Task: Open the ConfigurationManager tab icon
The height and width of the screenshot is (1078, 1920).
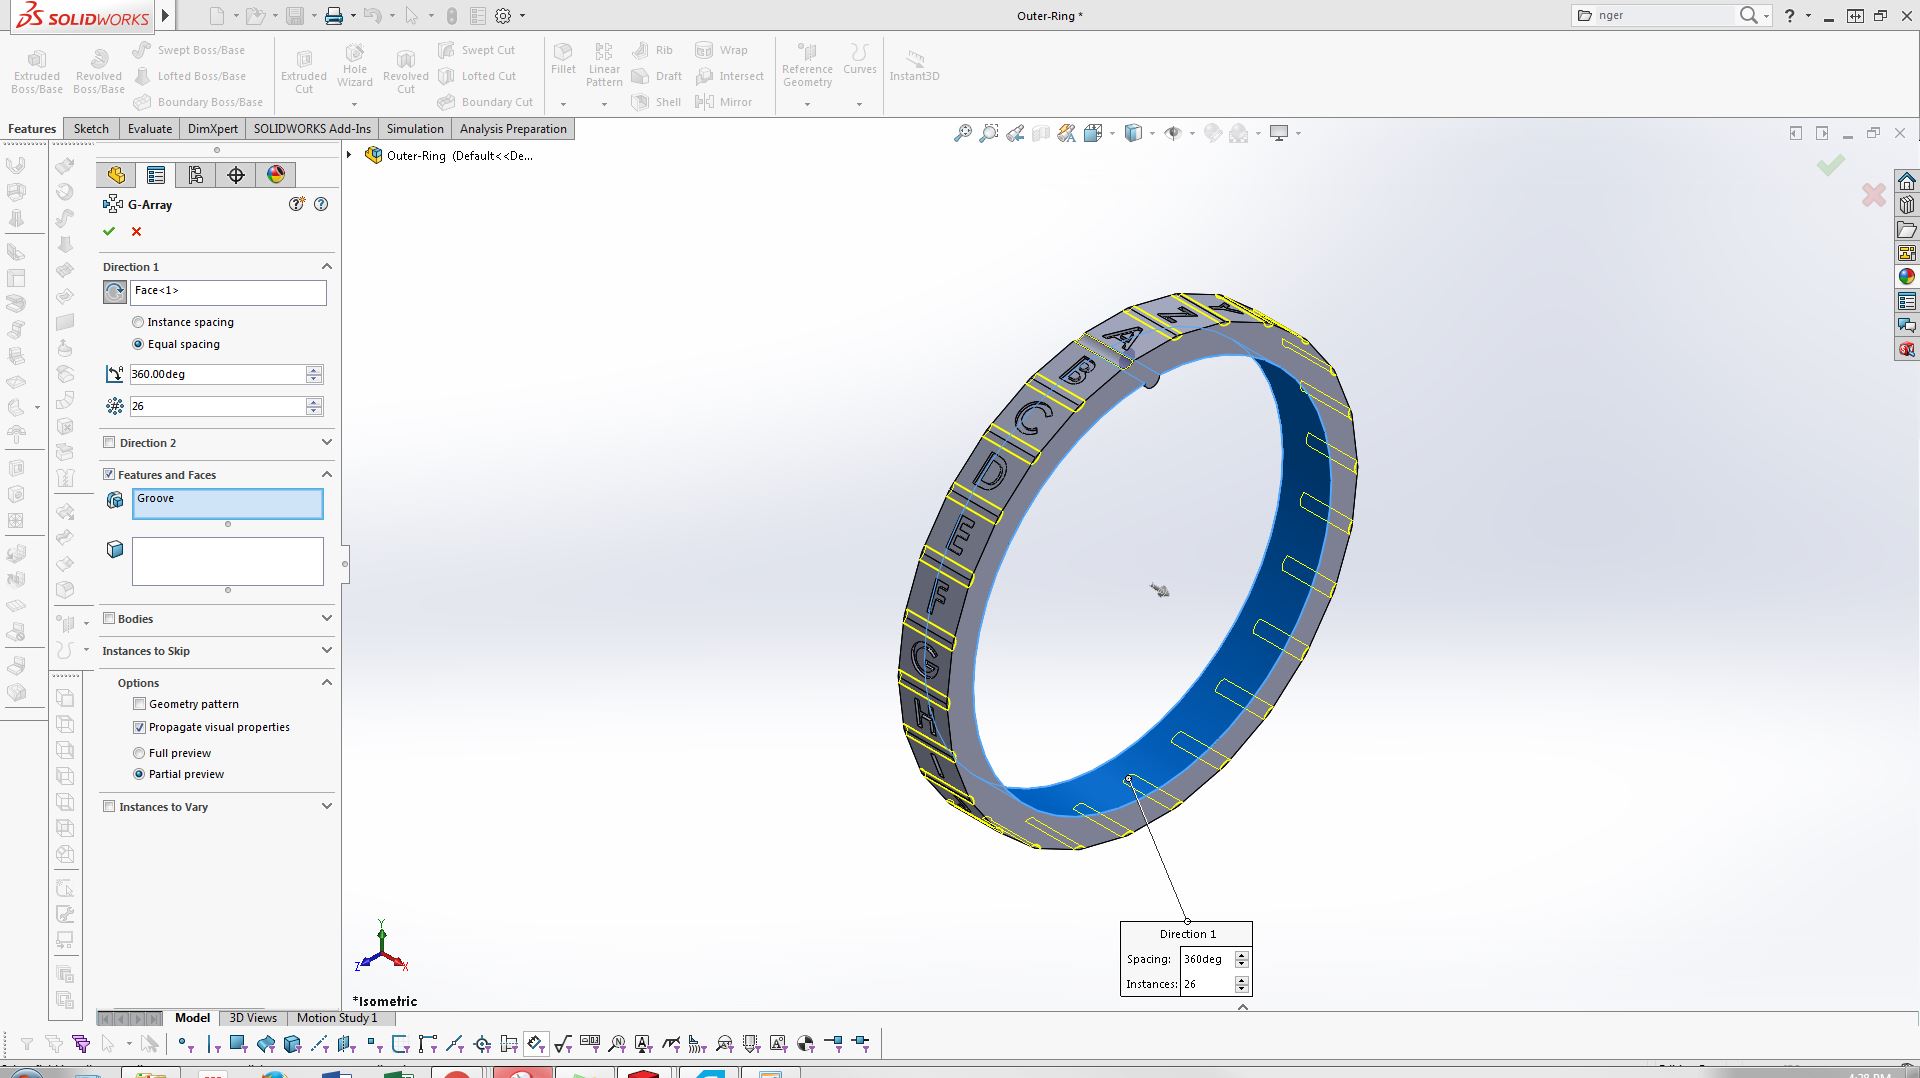Action: pos(196,175)
